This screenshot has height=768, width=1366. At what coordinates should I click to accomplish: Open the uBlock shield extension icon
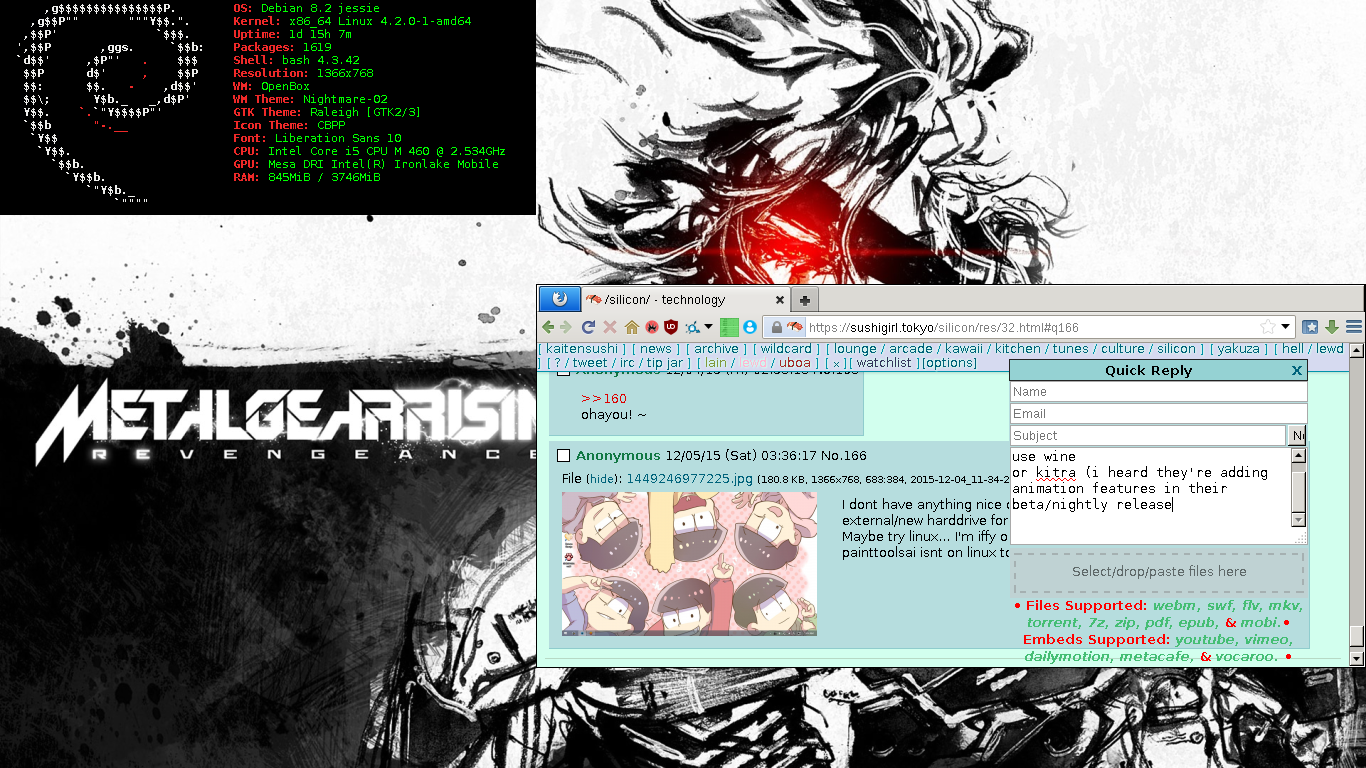pyautogui.click(x=671, y=327)
